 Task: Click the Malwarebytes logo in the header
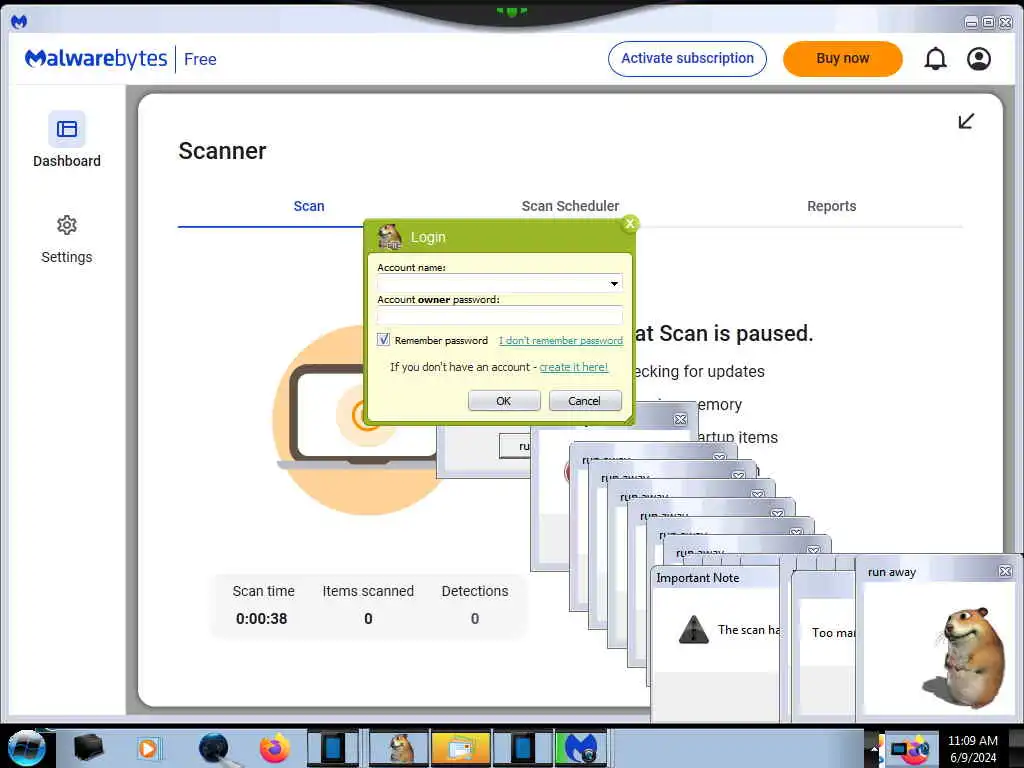96,59
